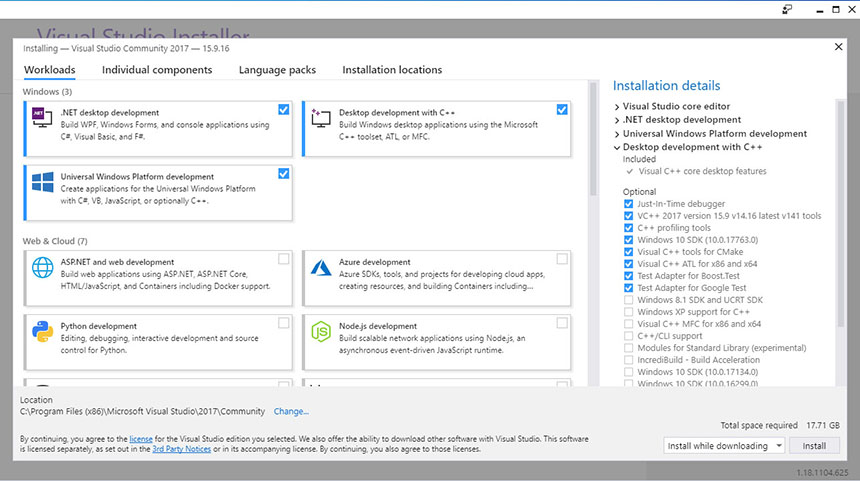Uncheck C++ profiling tools option
Viewport: 860px width, 481px height.
(x=629, y=228)
